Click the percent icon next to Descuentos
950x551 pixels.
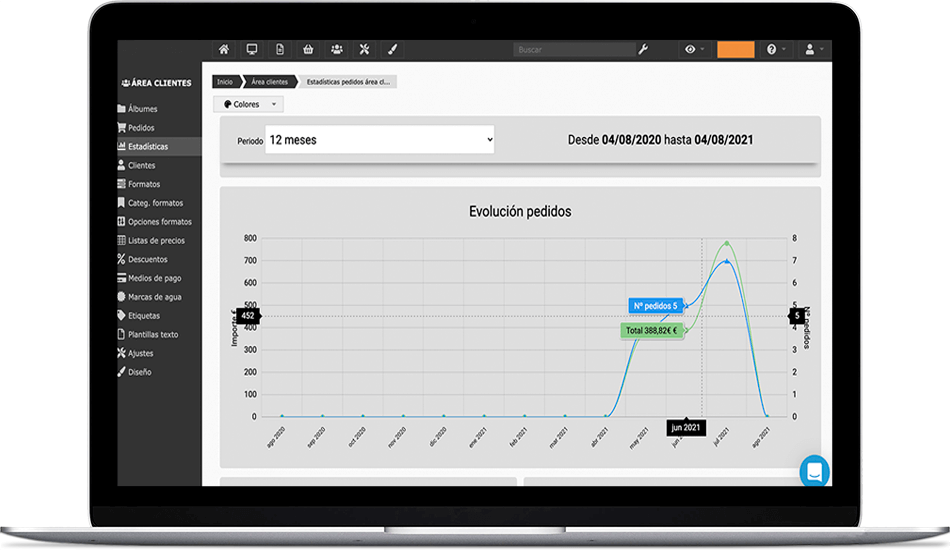121,259
